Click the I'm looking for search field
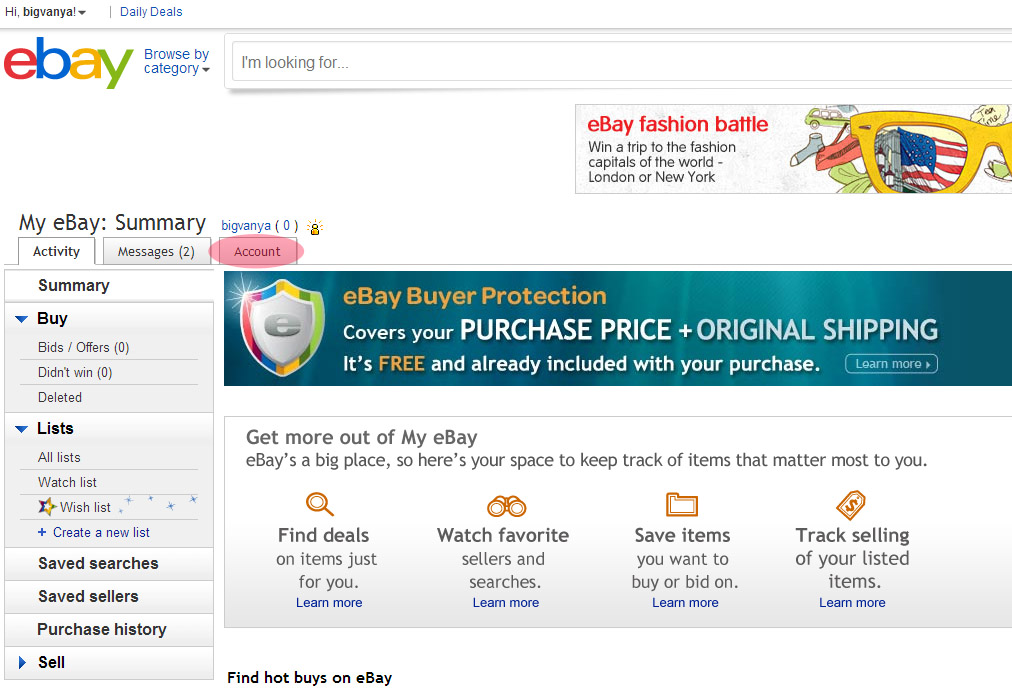The height and width of the screenshot is (689, 1012). click(620, 62)
